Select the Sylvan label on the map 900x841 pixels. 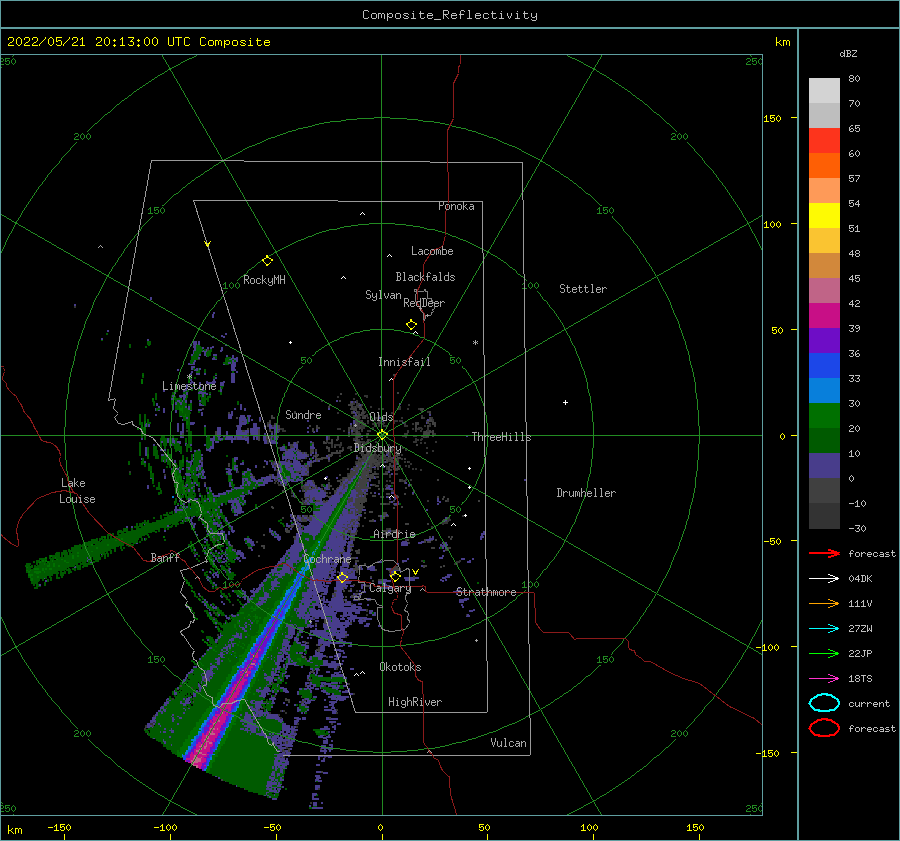coord(383,295)
